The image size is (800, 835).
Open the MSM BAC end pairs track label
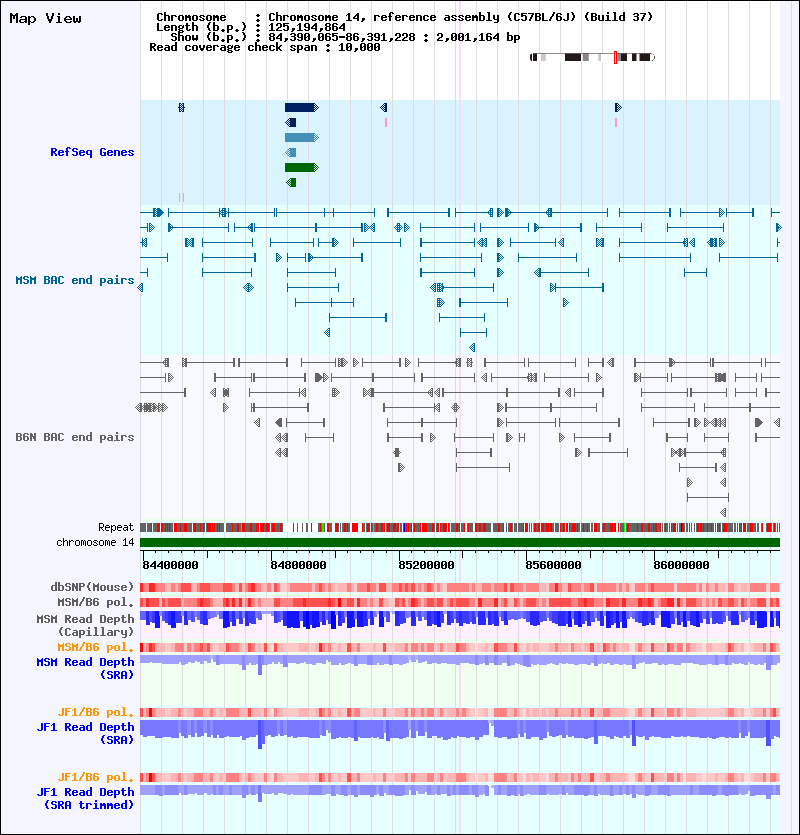point(75,280)
